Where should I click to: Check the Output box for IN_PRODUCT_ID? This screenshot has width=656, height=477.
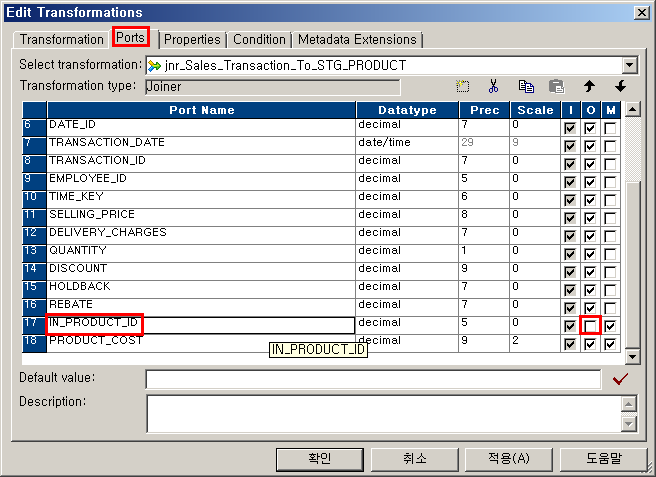pyautogui.click(x=590, y=326)
